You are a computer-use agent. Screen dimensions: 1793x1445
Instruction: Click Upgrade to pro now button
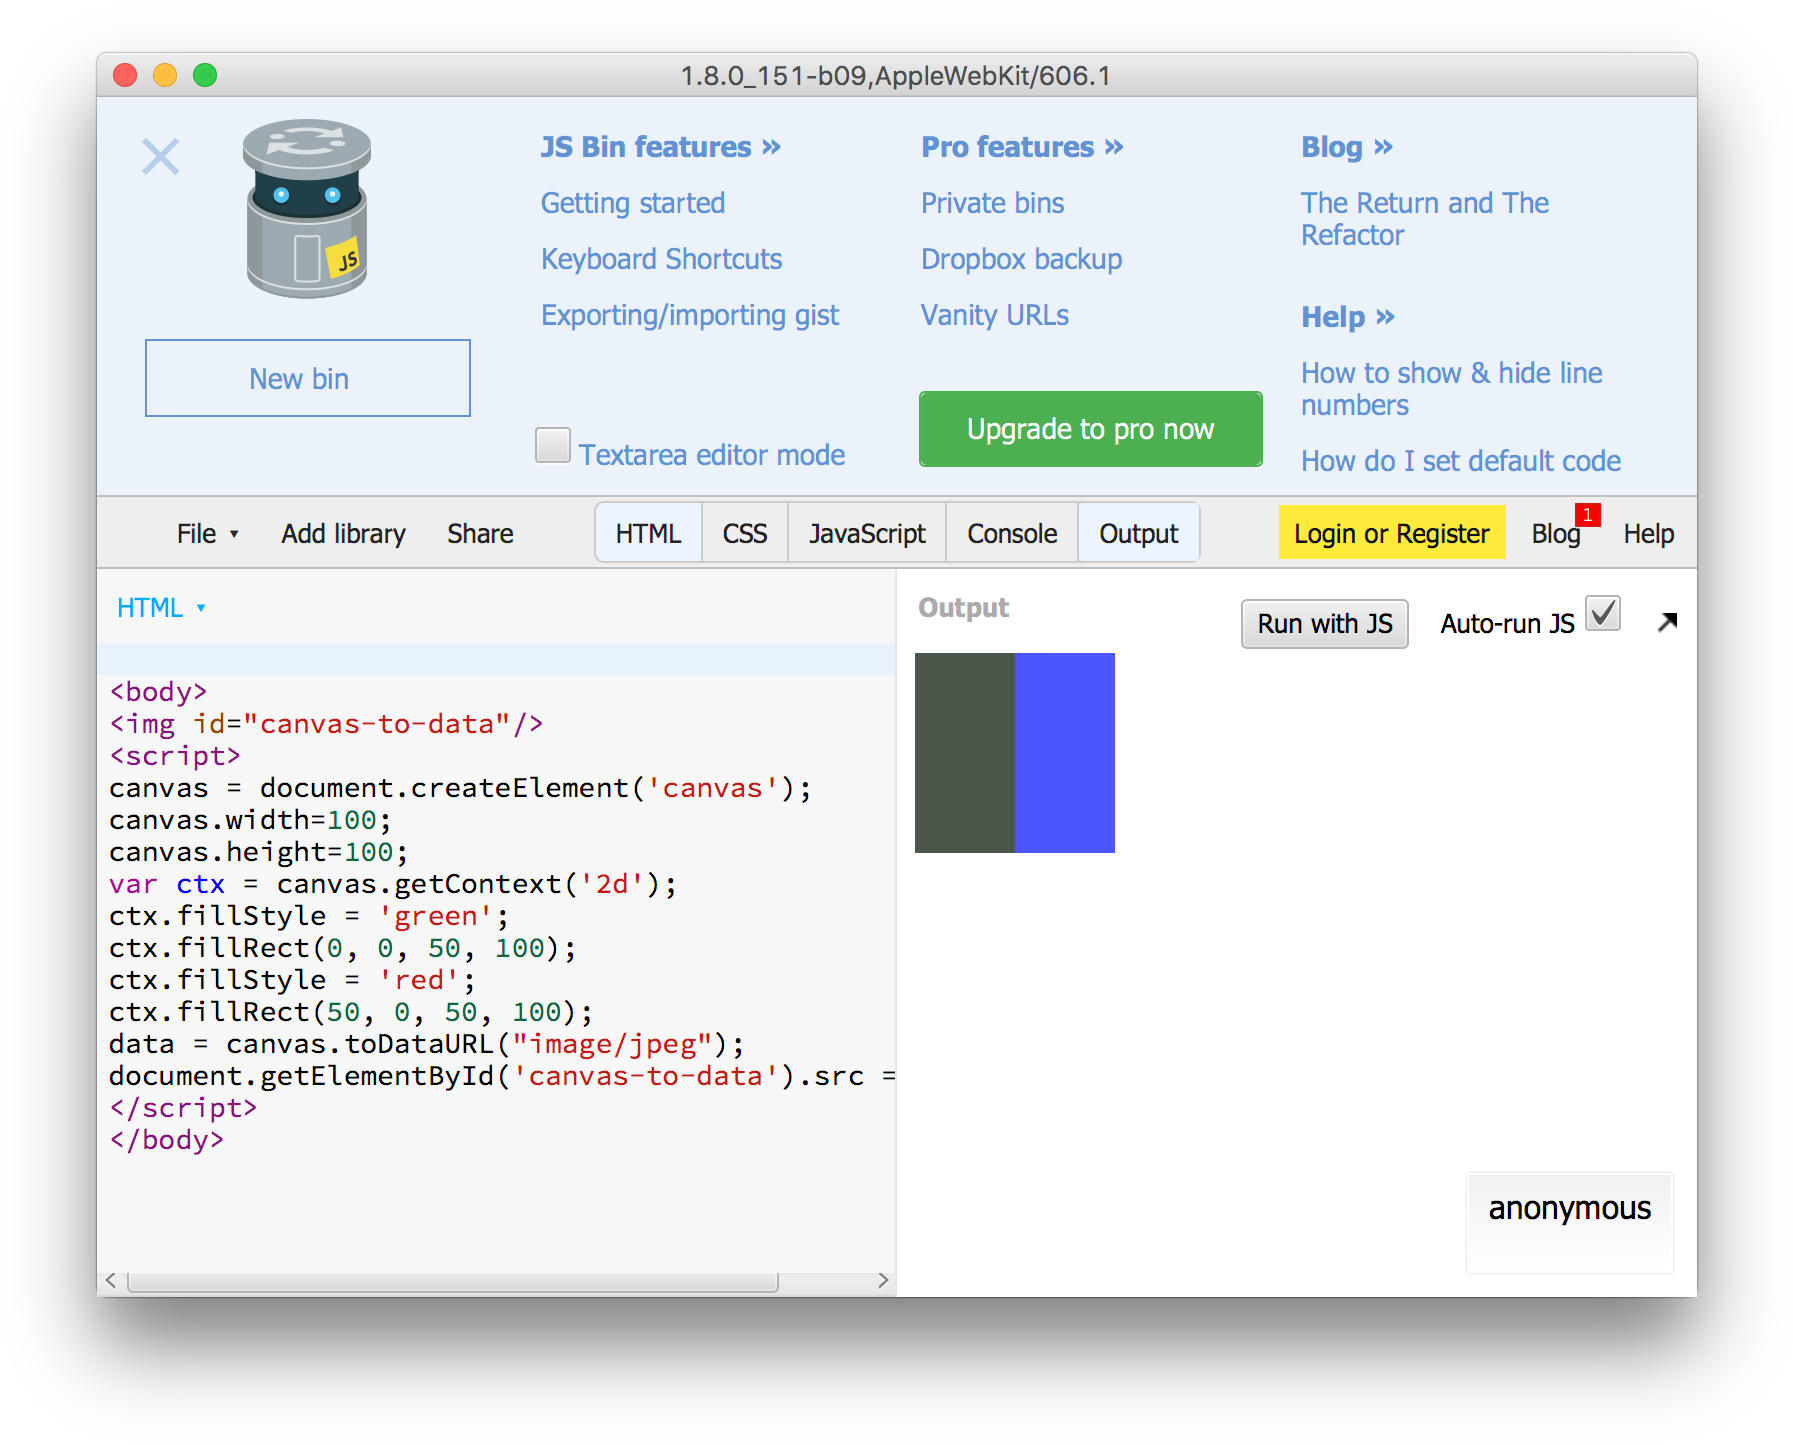1090,429
